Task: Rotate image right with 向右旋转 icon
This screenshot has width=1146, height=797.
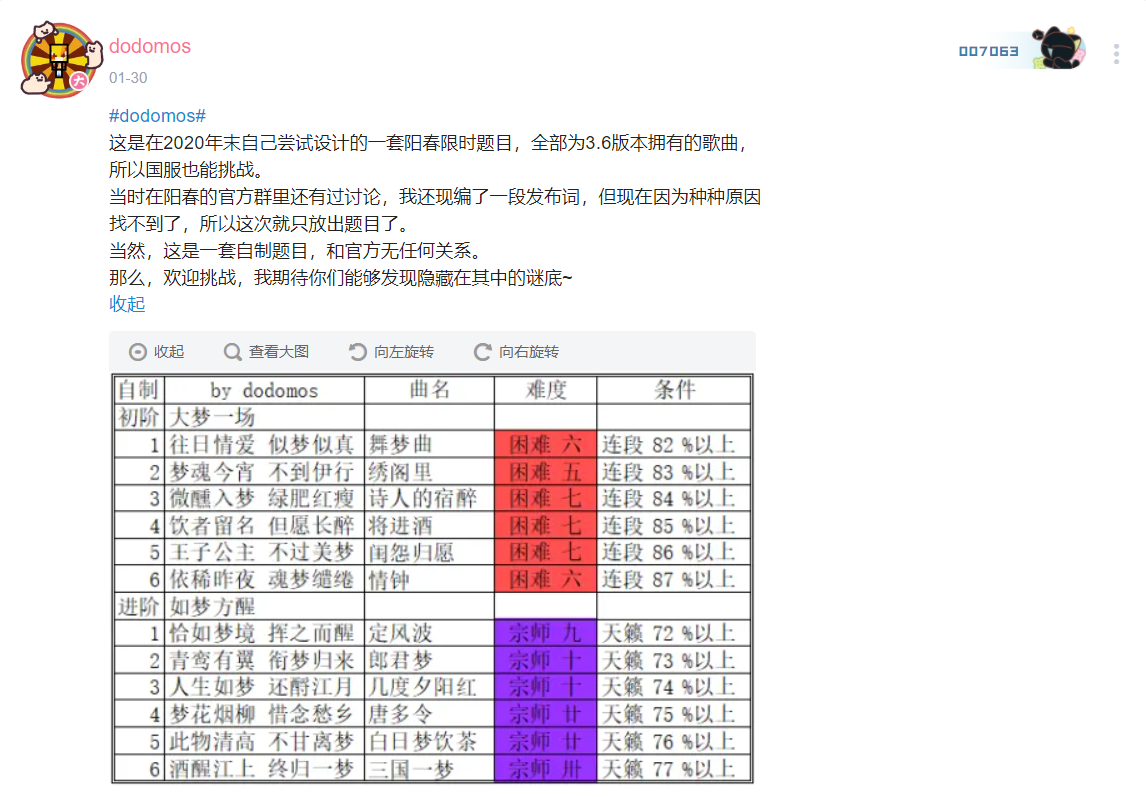Action: [482, 352]
